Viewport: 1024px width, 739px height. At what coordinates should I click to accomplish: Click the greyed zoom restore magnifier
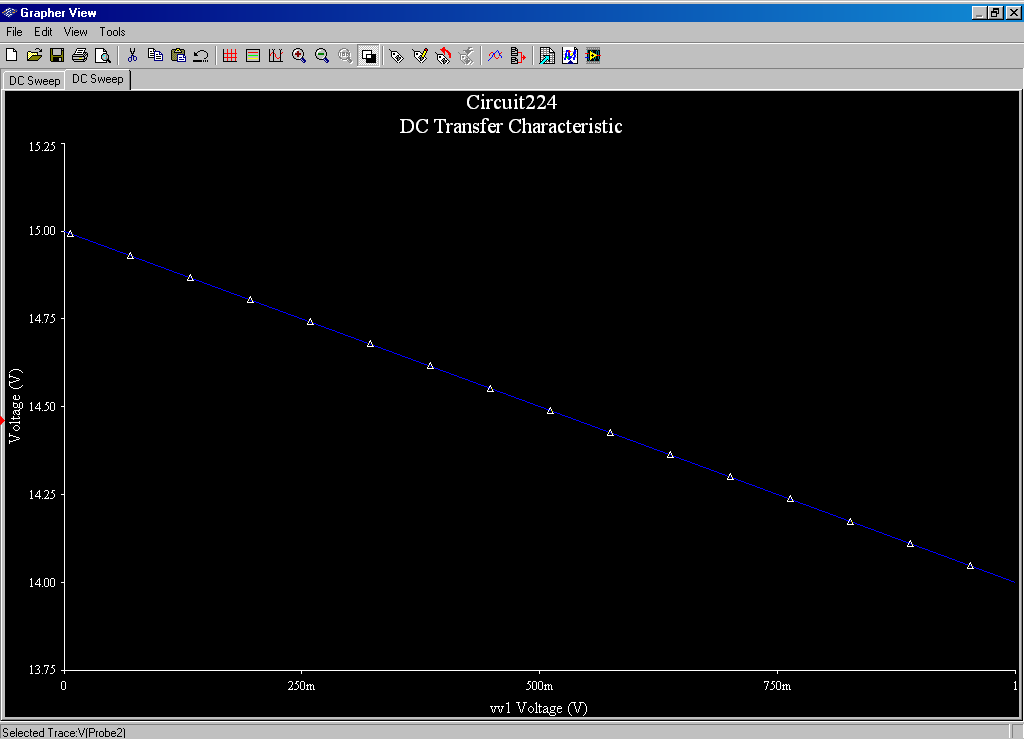pyautogui.click(x=345, y=55)
